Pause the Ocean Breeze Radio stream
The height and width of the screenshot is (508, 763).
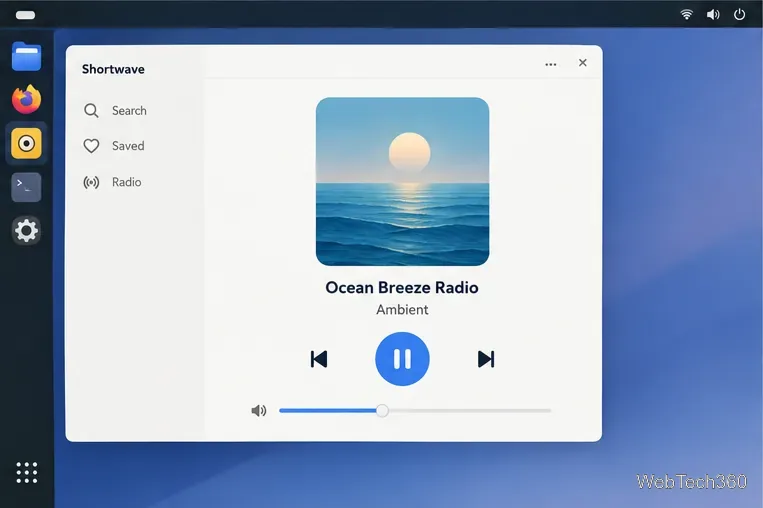(x=402, y=359)
